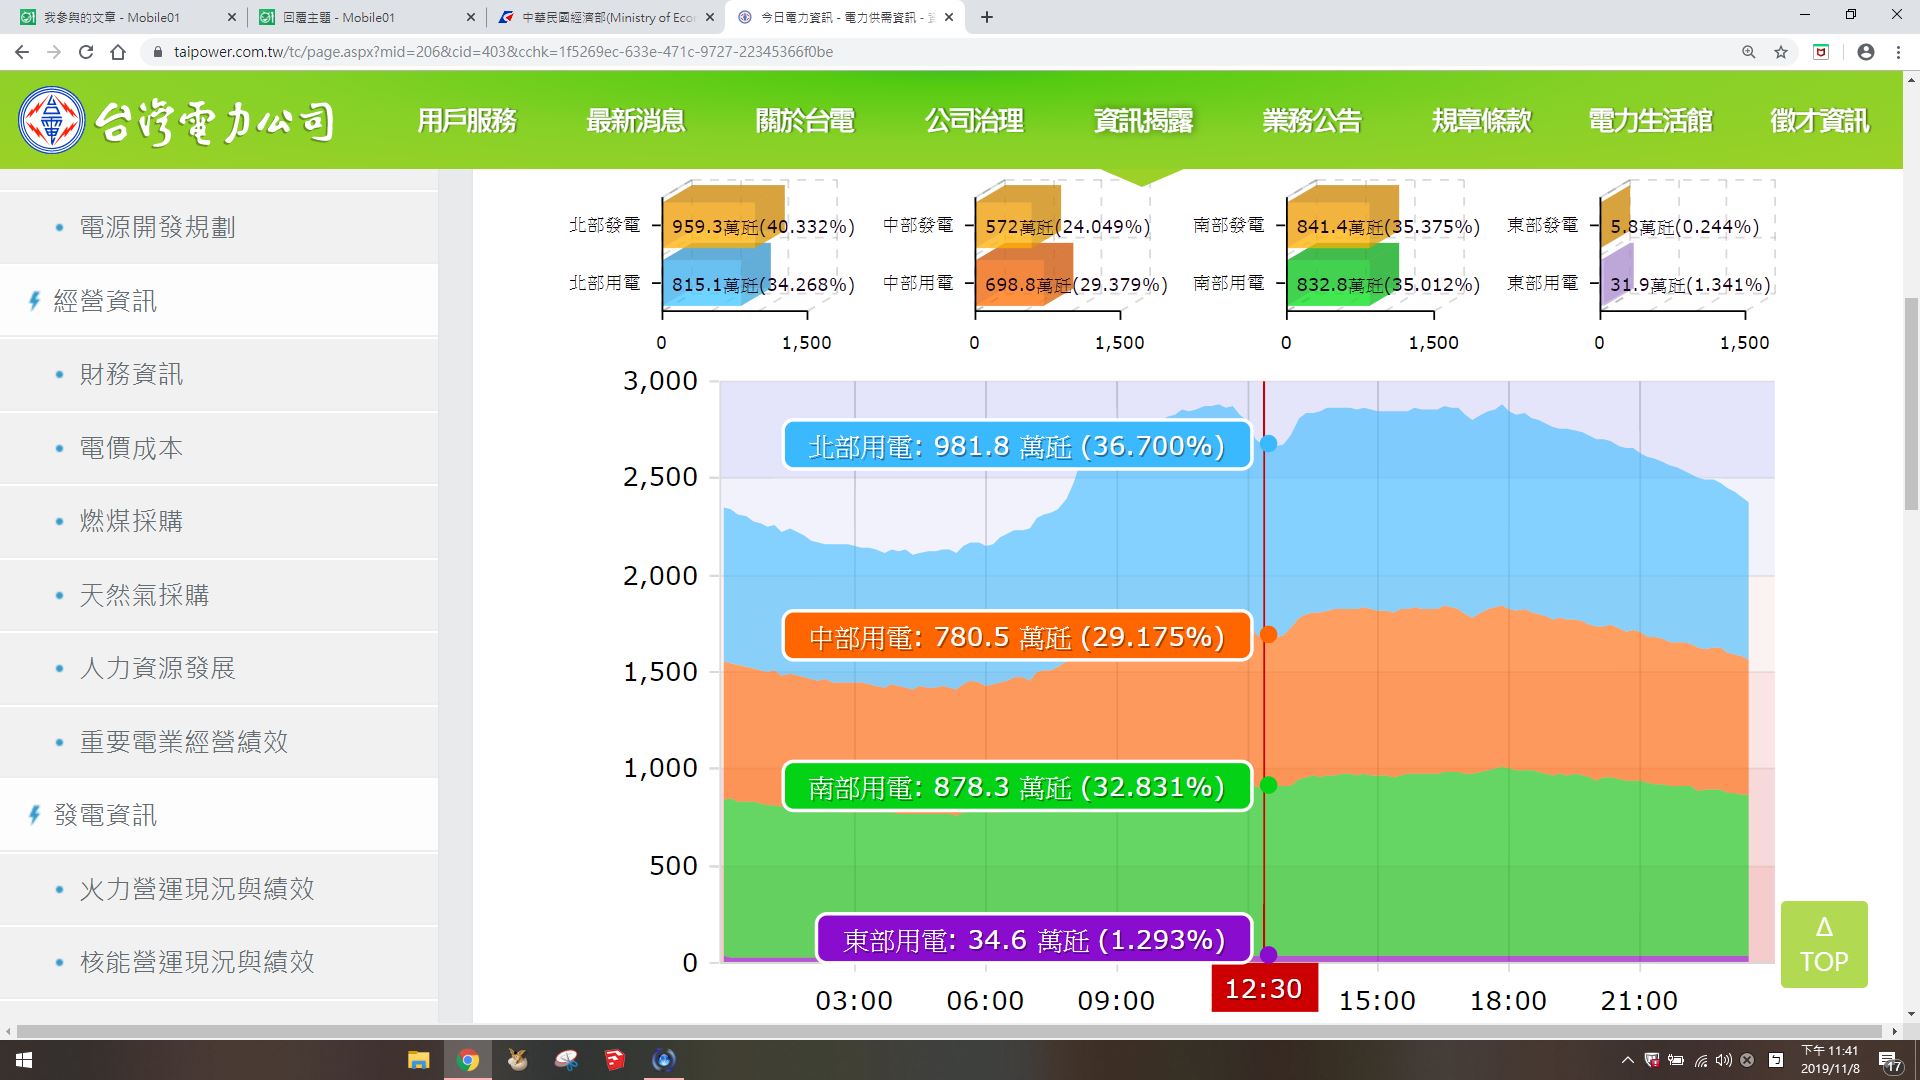Open Chrome profile avatar icon
The height and width of the screenshot is (1080, 1920).
[x=1866, y=52]
